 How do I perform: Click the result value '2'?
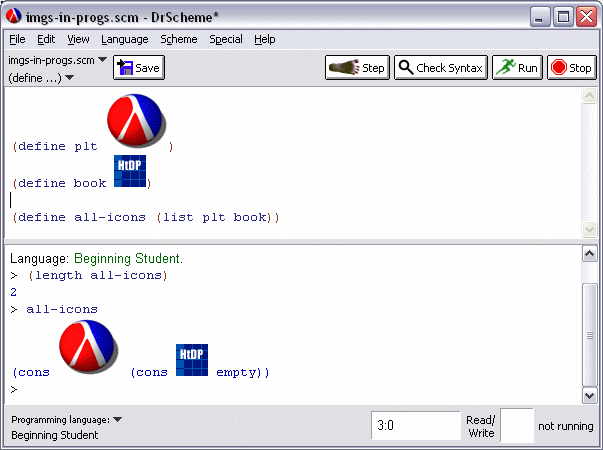[x=13, y=292]
